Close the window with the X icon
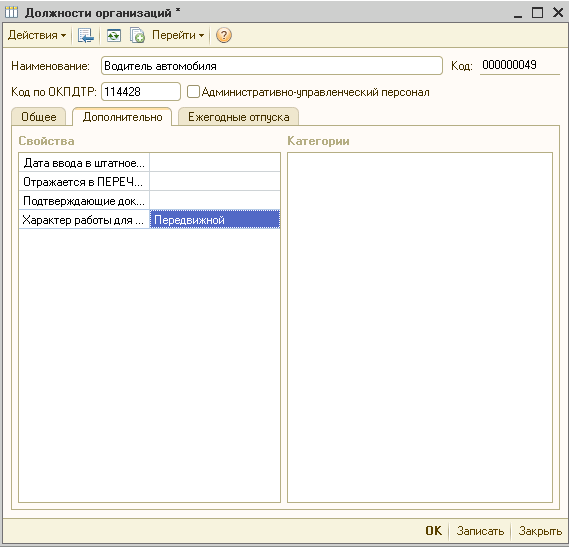569x547 pixels. [x=558, y=12]
